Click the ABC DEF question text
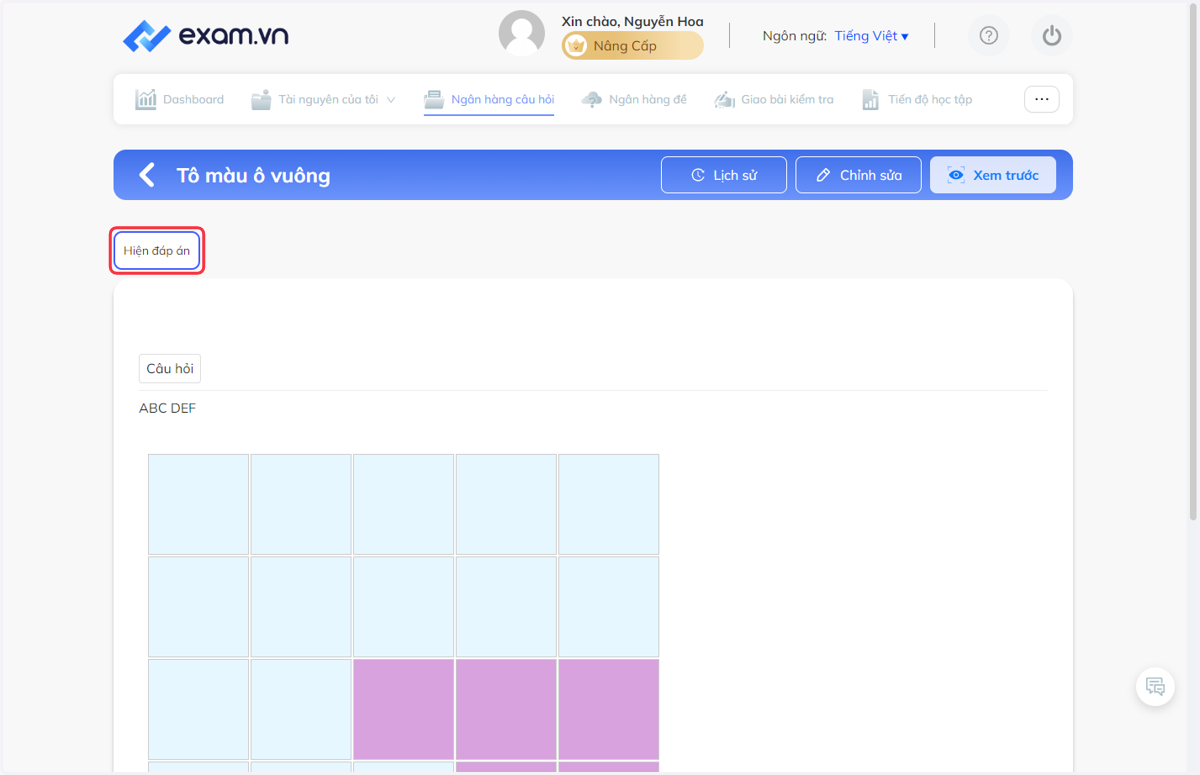Image resolution: width=1200 pixels, height=775 pixels. point(168,408)
